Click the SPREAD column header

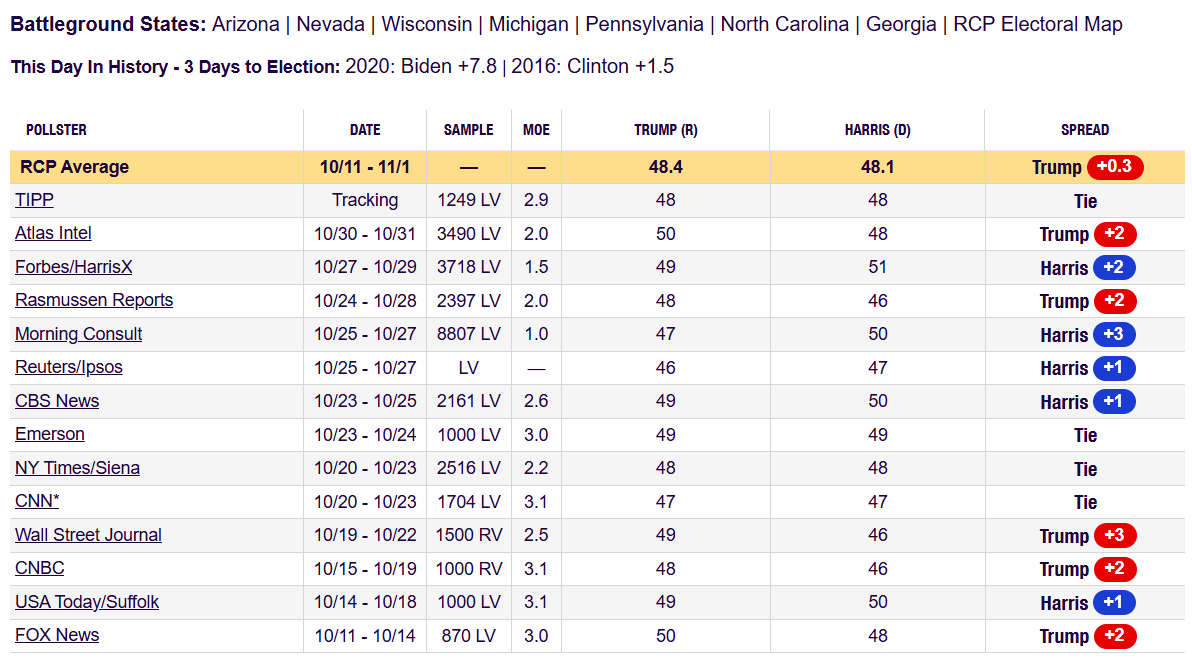[1085, 130]
